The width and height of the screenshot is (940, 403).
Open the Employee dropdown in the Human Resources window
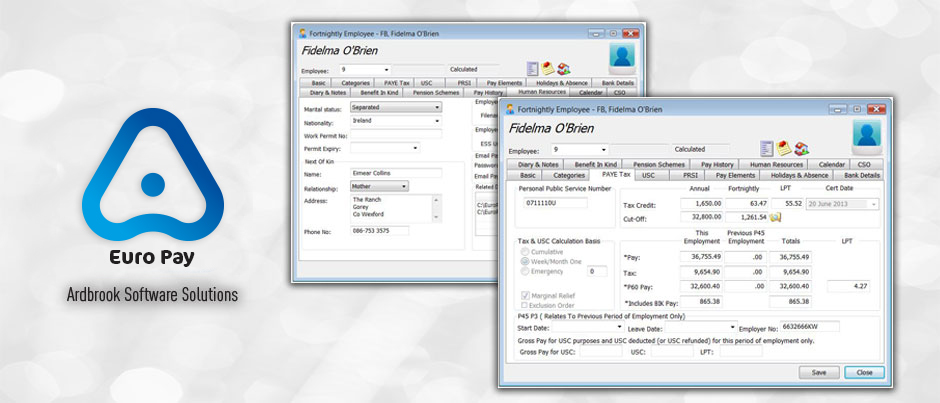tap(387, 70)
